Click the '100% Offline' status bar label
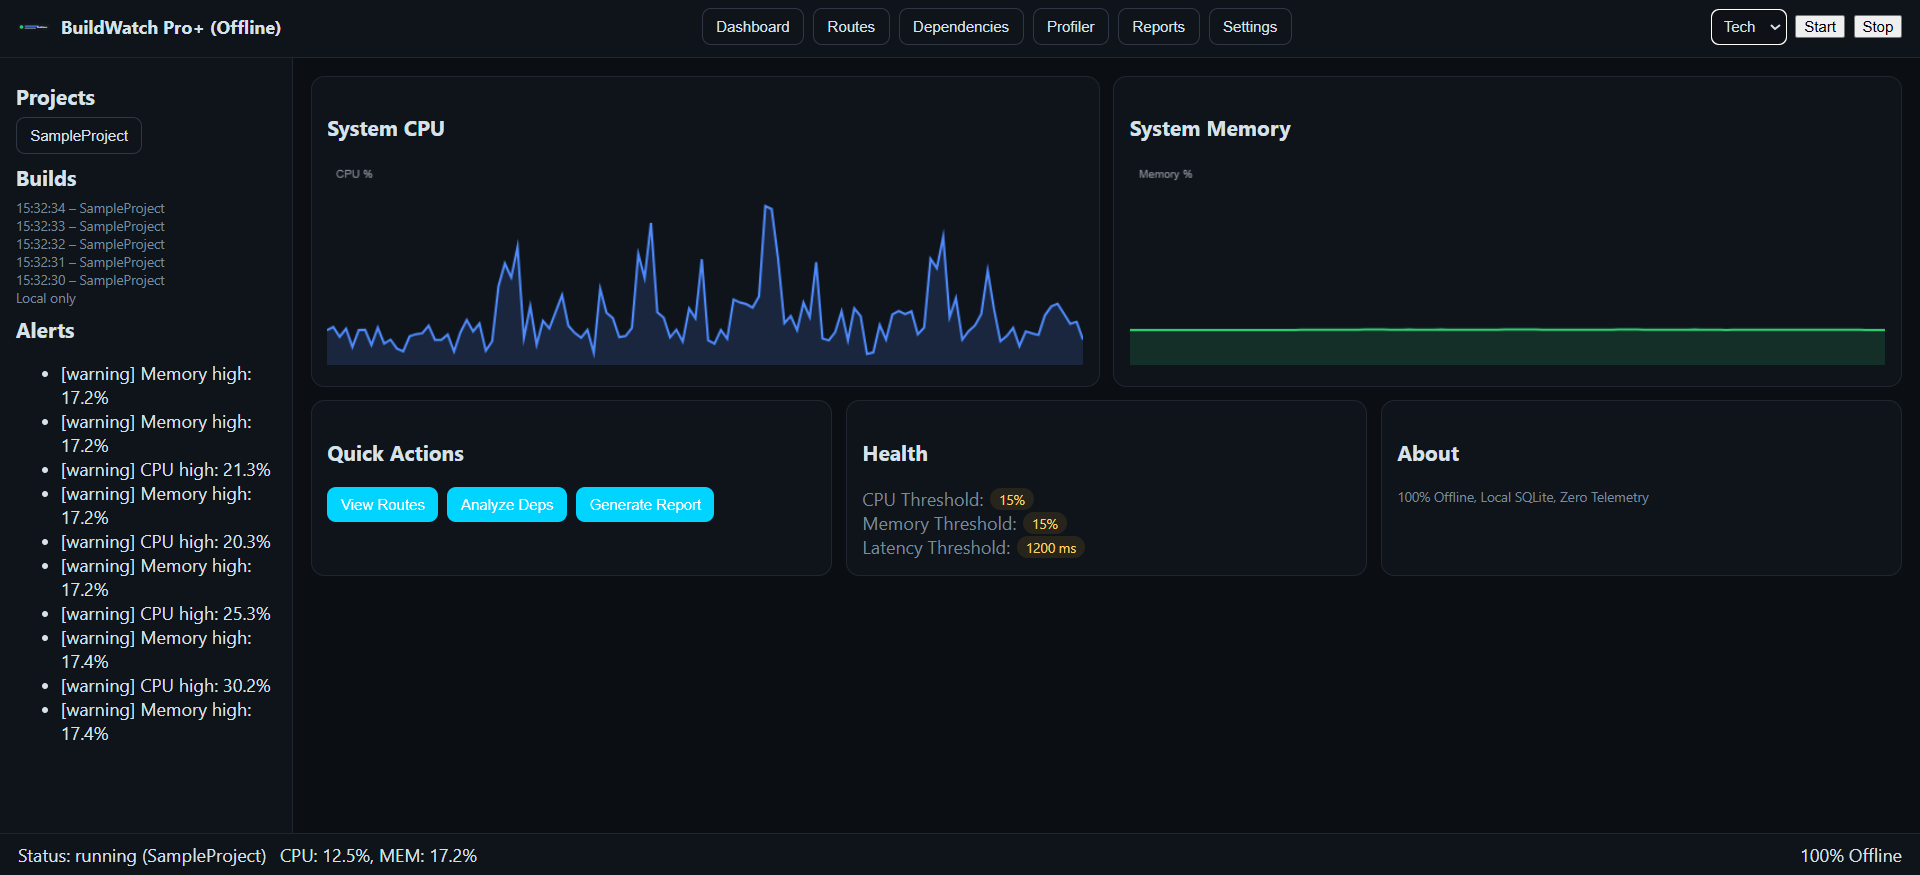 point(1851,856)
